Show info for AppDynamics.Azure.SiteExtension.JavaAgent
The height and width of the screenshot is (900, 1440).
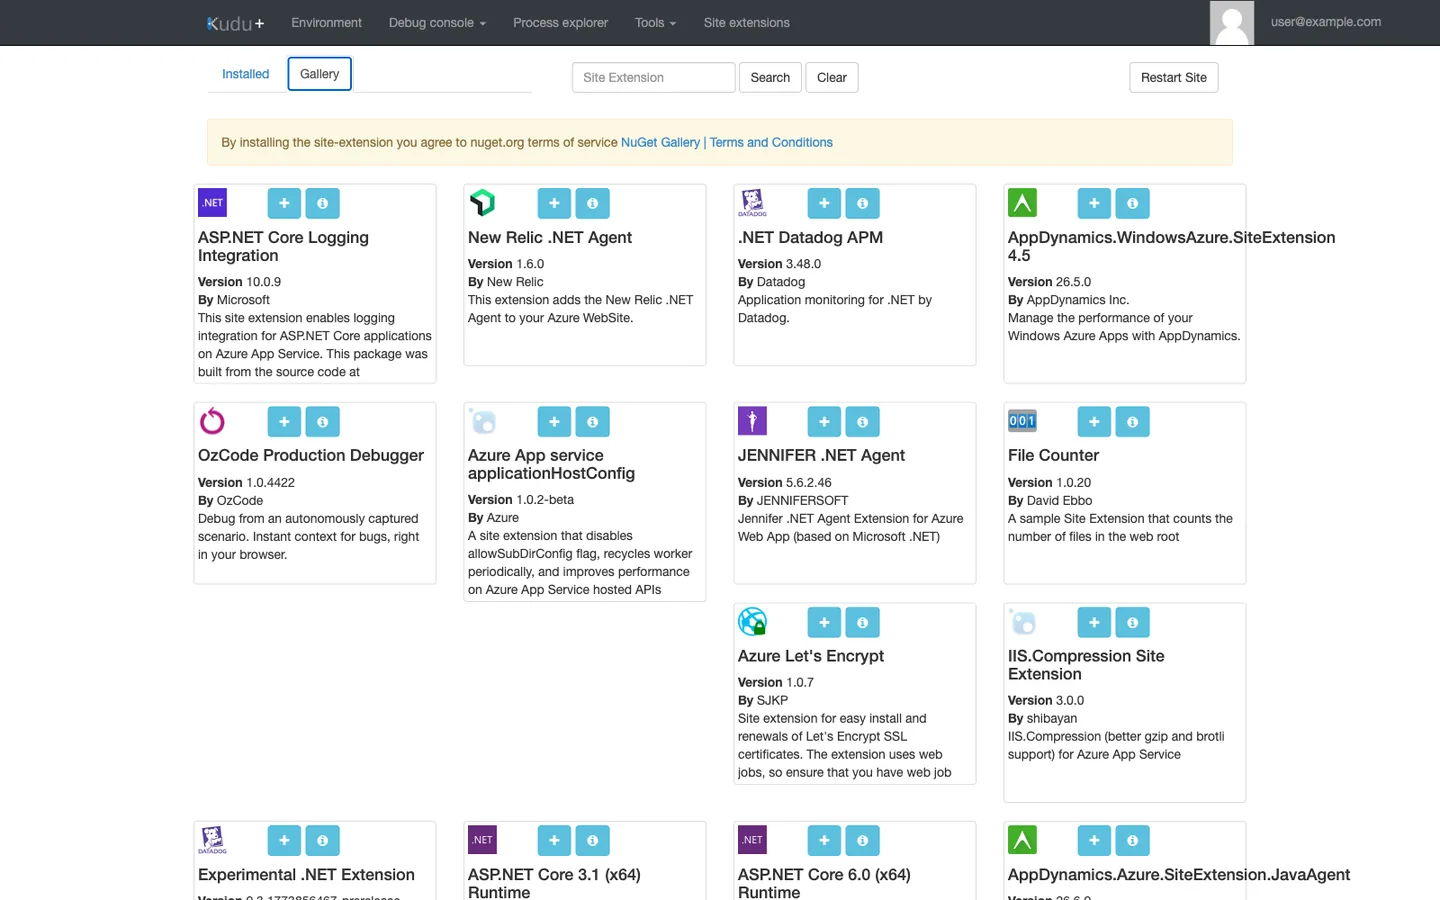pos(1132,840)
